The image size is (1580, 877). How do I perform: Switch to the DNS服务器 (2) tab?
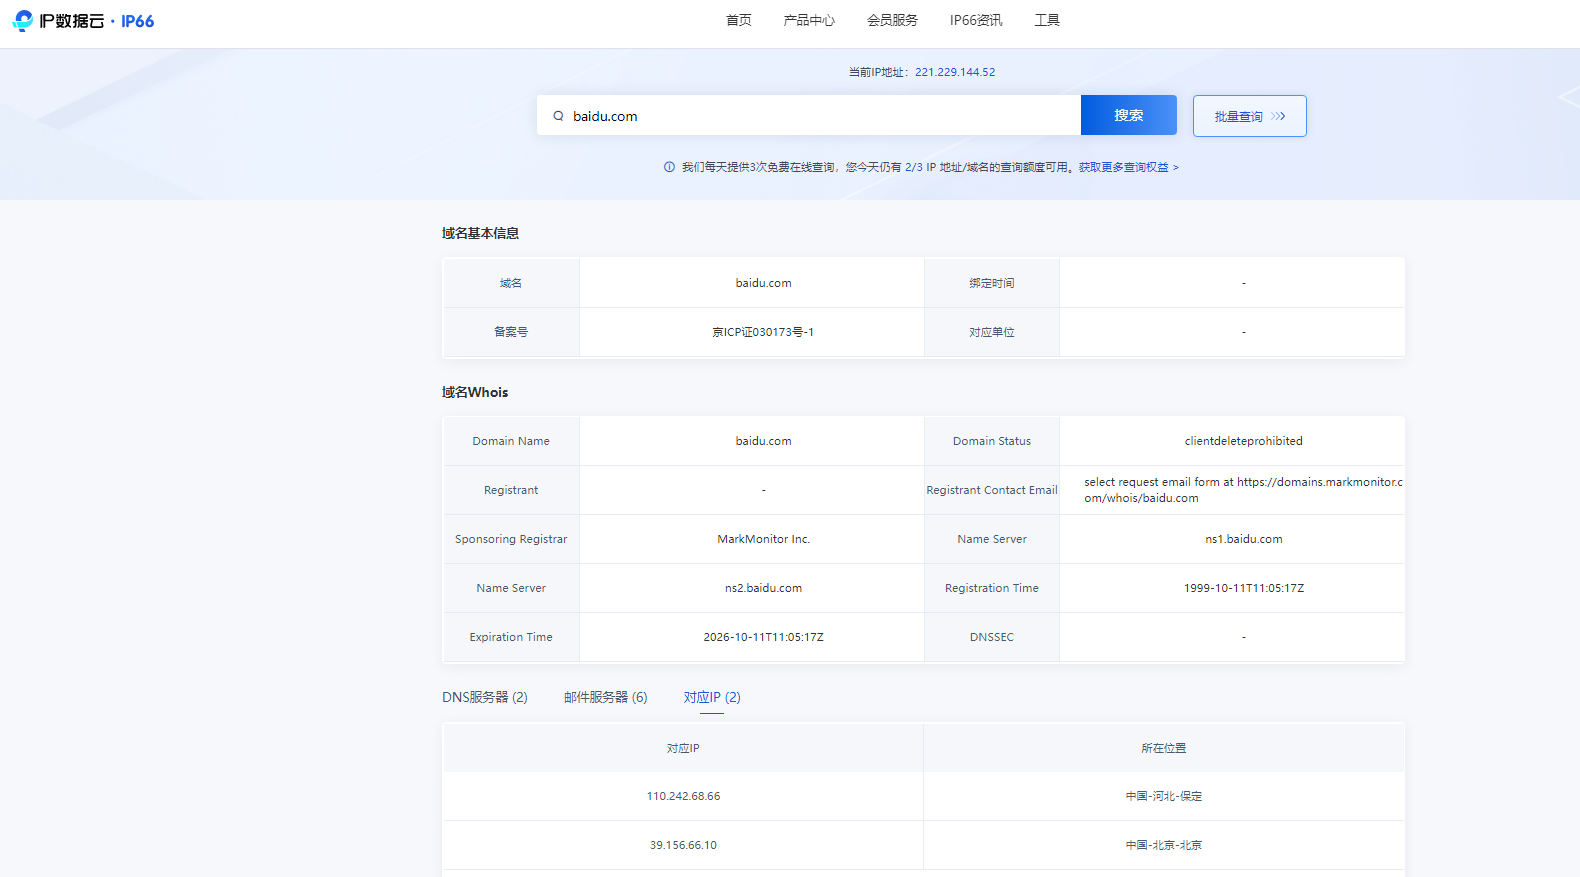485,697
